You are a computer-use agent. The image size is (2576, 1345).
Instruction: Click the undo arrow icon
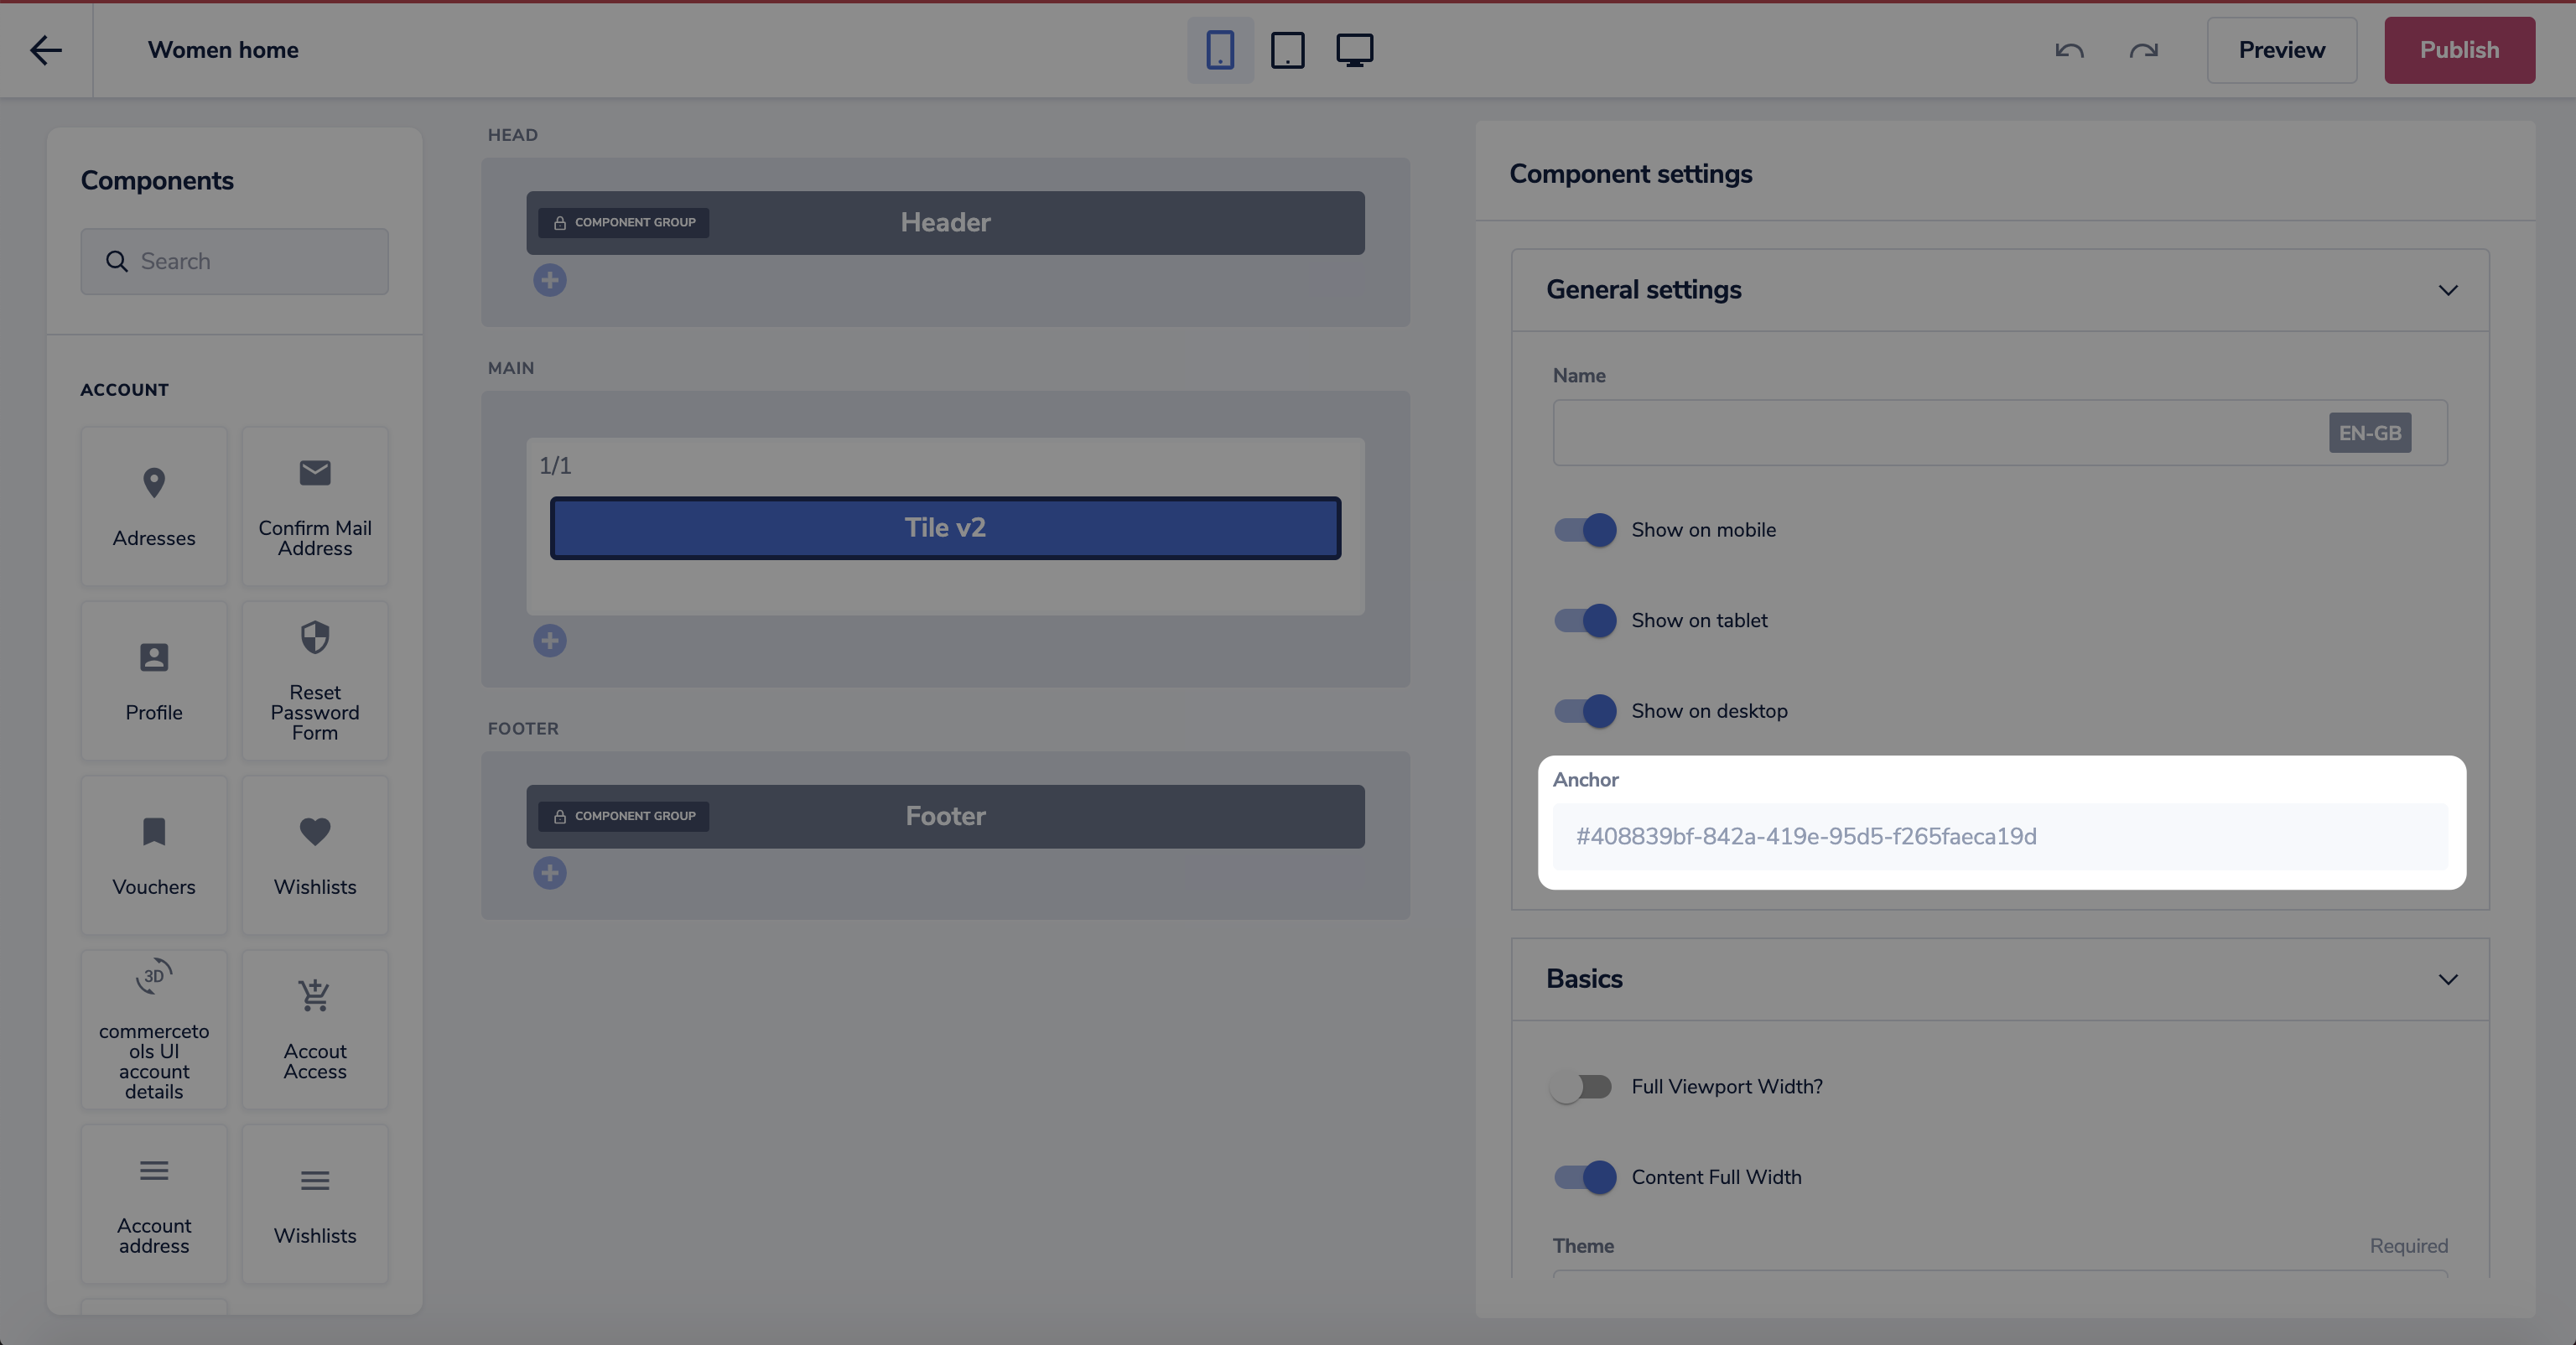click(x=2069, y=50)
